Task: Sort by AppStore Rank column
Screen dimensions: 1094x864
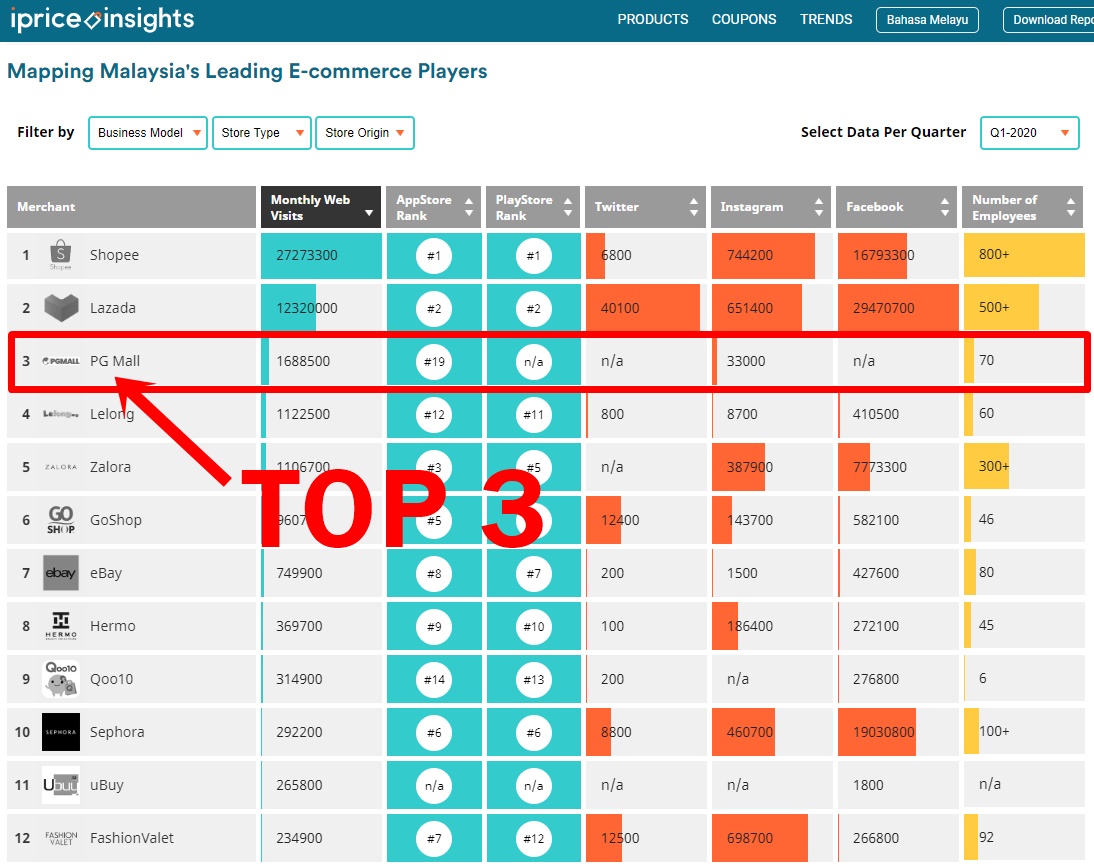Action: coord(434,207)
